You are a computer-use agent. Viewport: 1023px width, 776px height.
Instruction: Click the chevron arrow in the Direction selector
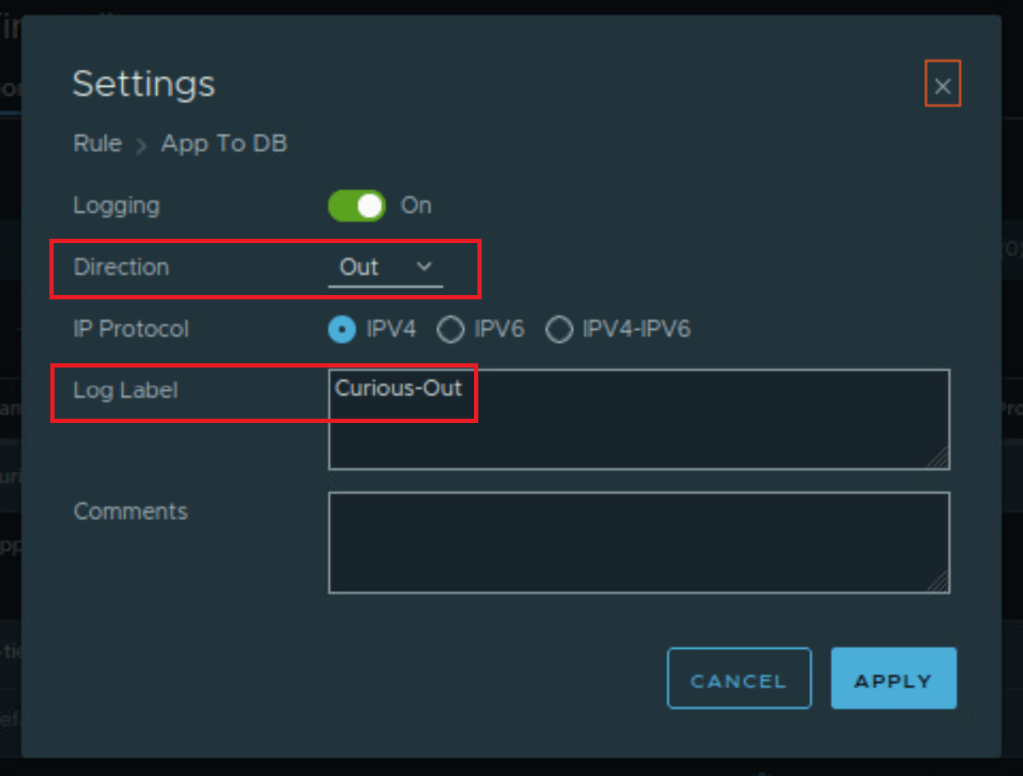click(x=424, y=267)
